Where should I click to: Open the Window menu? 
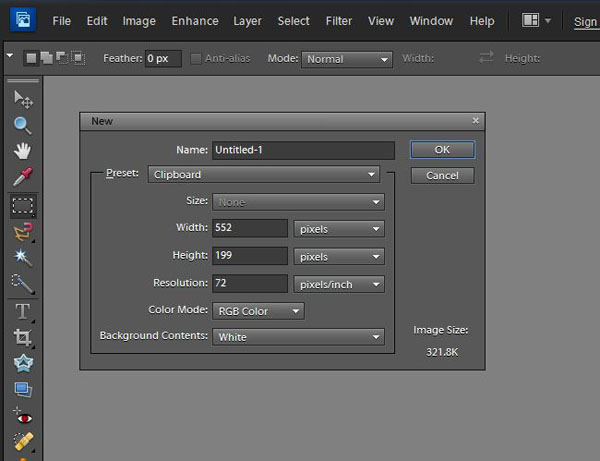tap(431, 21)
